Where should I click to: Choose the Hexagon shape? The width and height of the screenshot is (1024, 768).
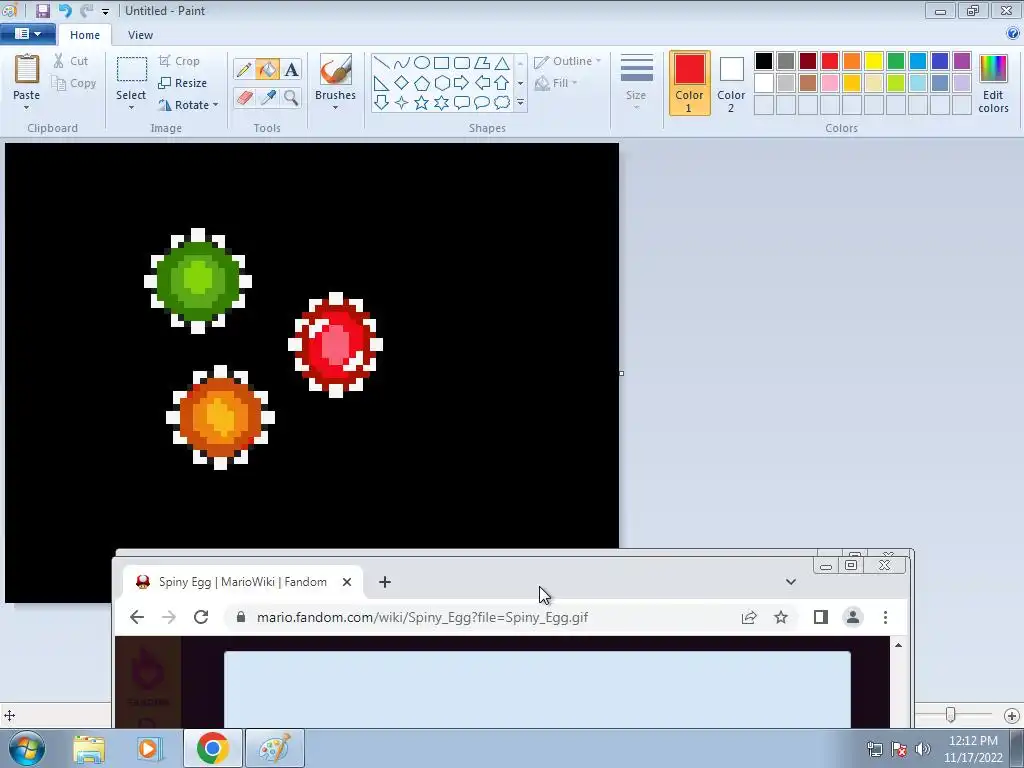coord(441,83)
